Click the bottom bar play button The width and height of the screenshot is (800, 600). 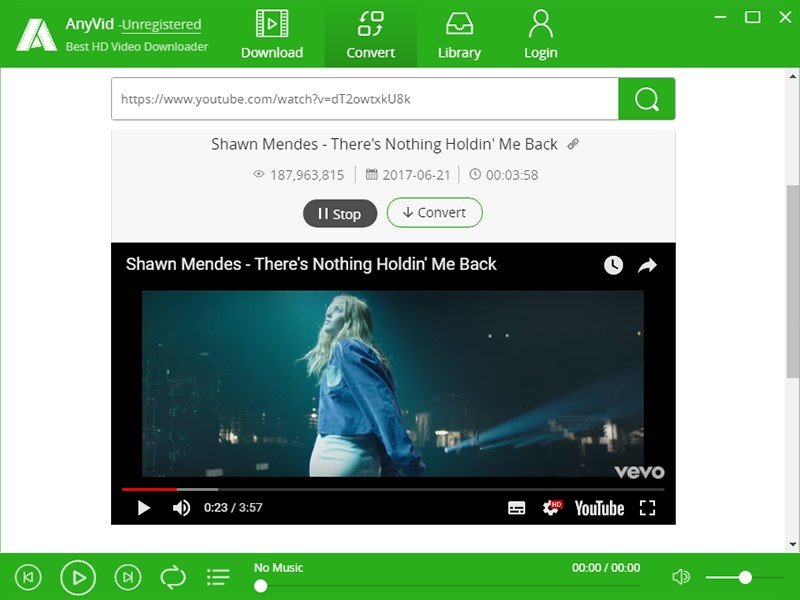click(x=78, y=578)
